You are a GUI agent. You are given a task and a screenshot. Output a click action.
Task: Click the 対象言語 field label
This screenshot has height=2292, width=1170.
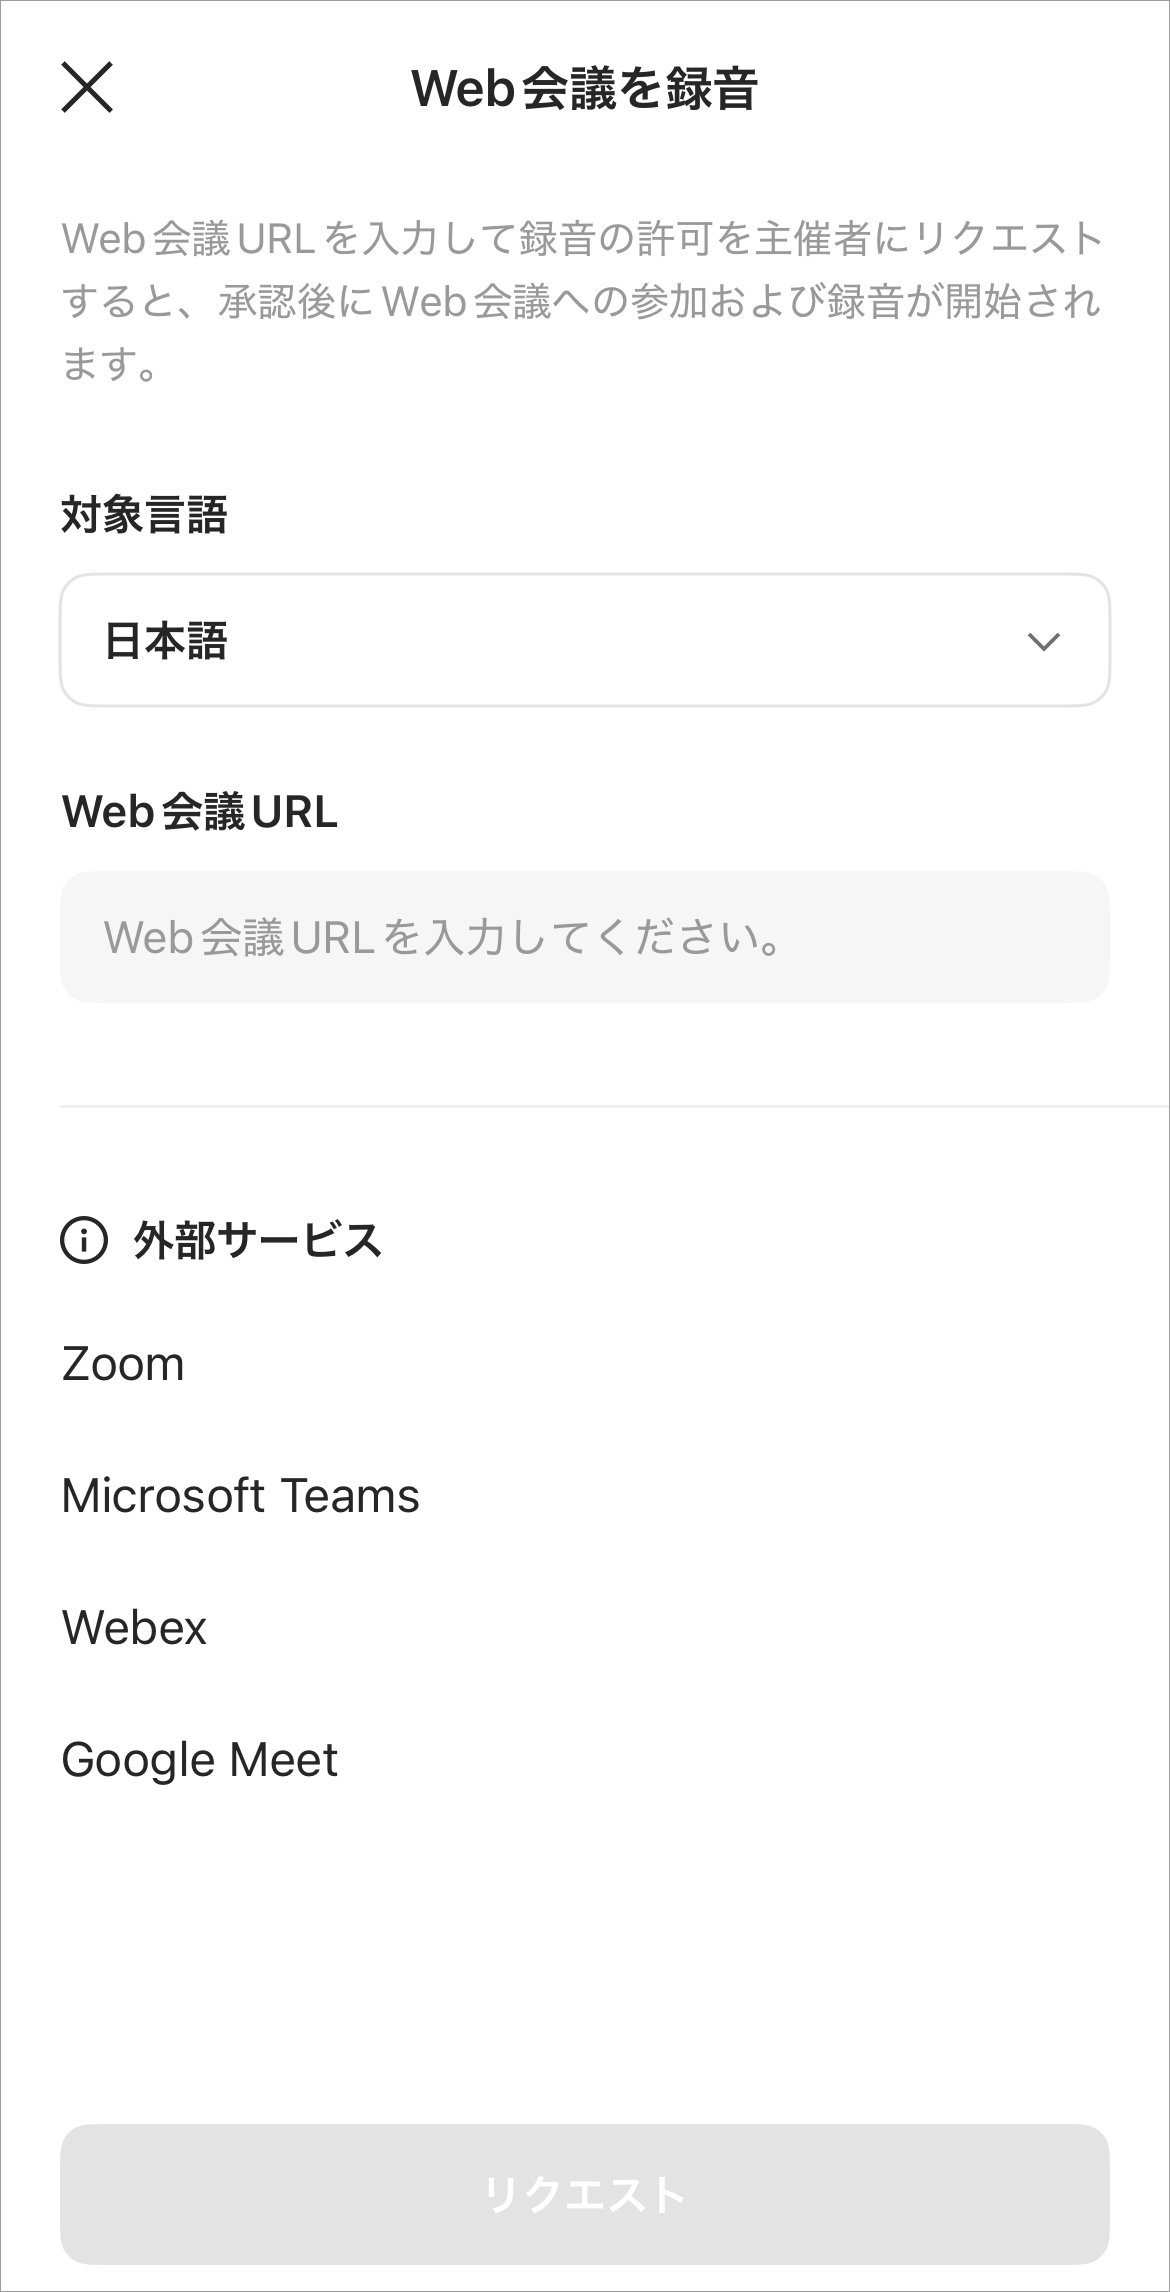click(x=144, y=515)
